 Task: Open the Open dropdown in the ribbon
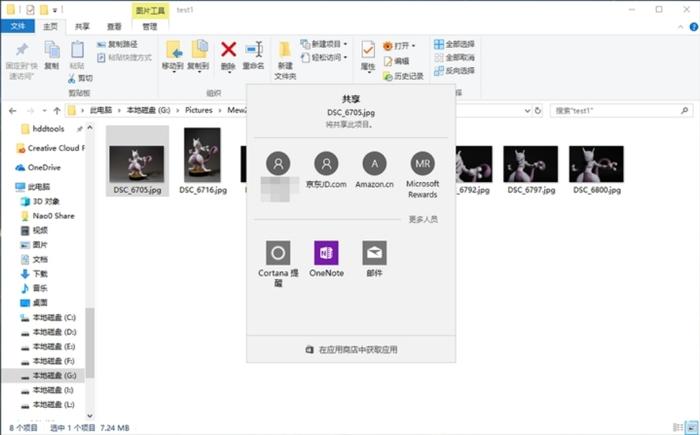tap(399, 46)
